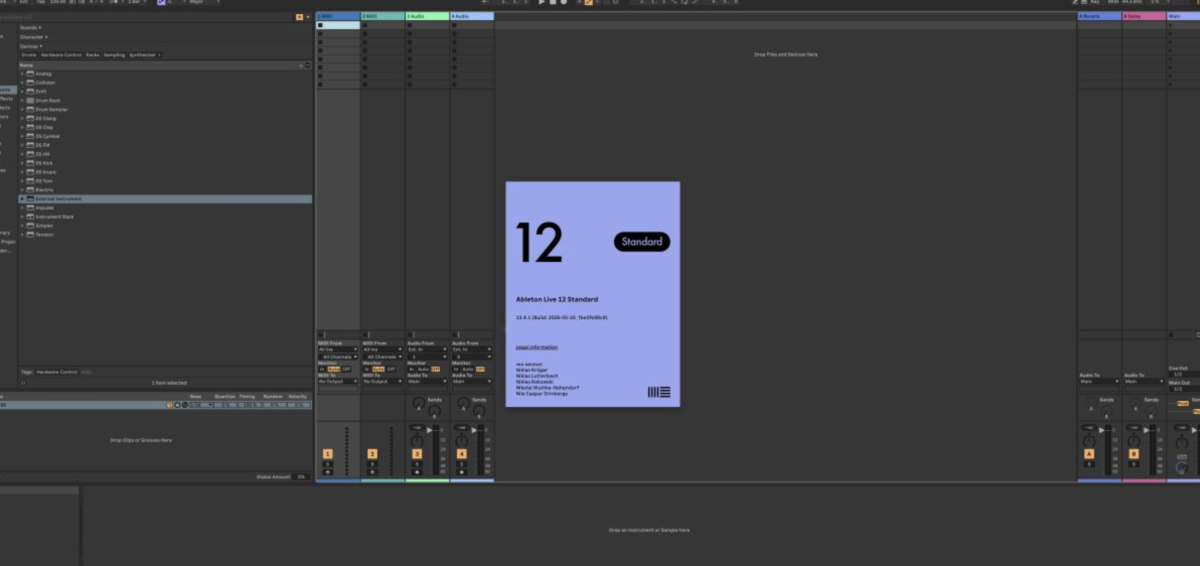Stop the first clip slot on 3 Audio

point(410,26)
